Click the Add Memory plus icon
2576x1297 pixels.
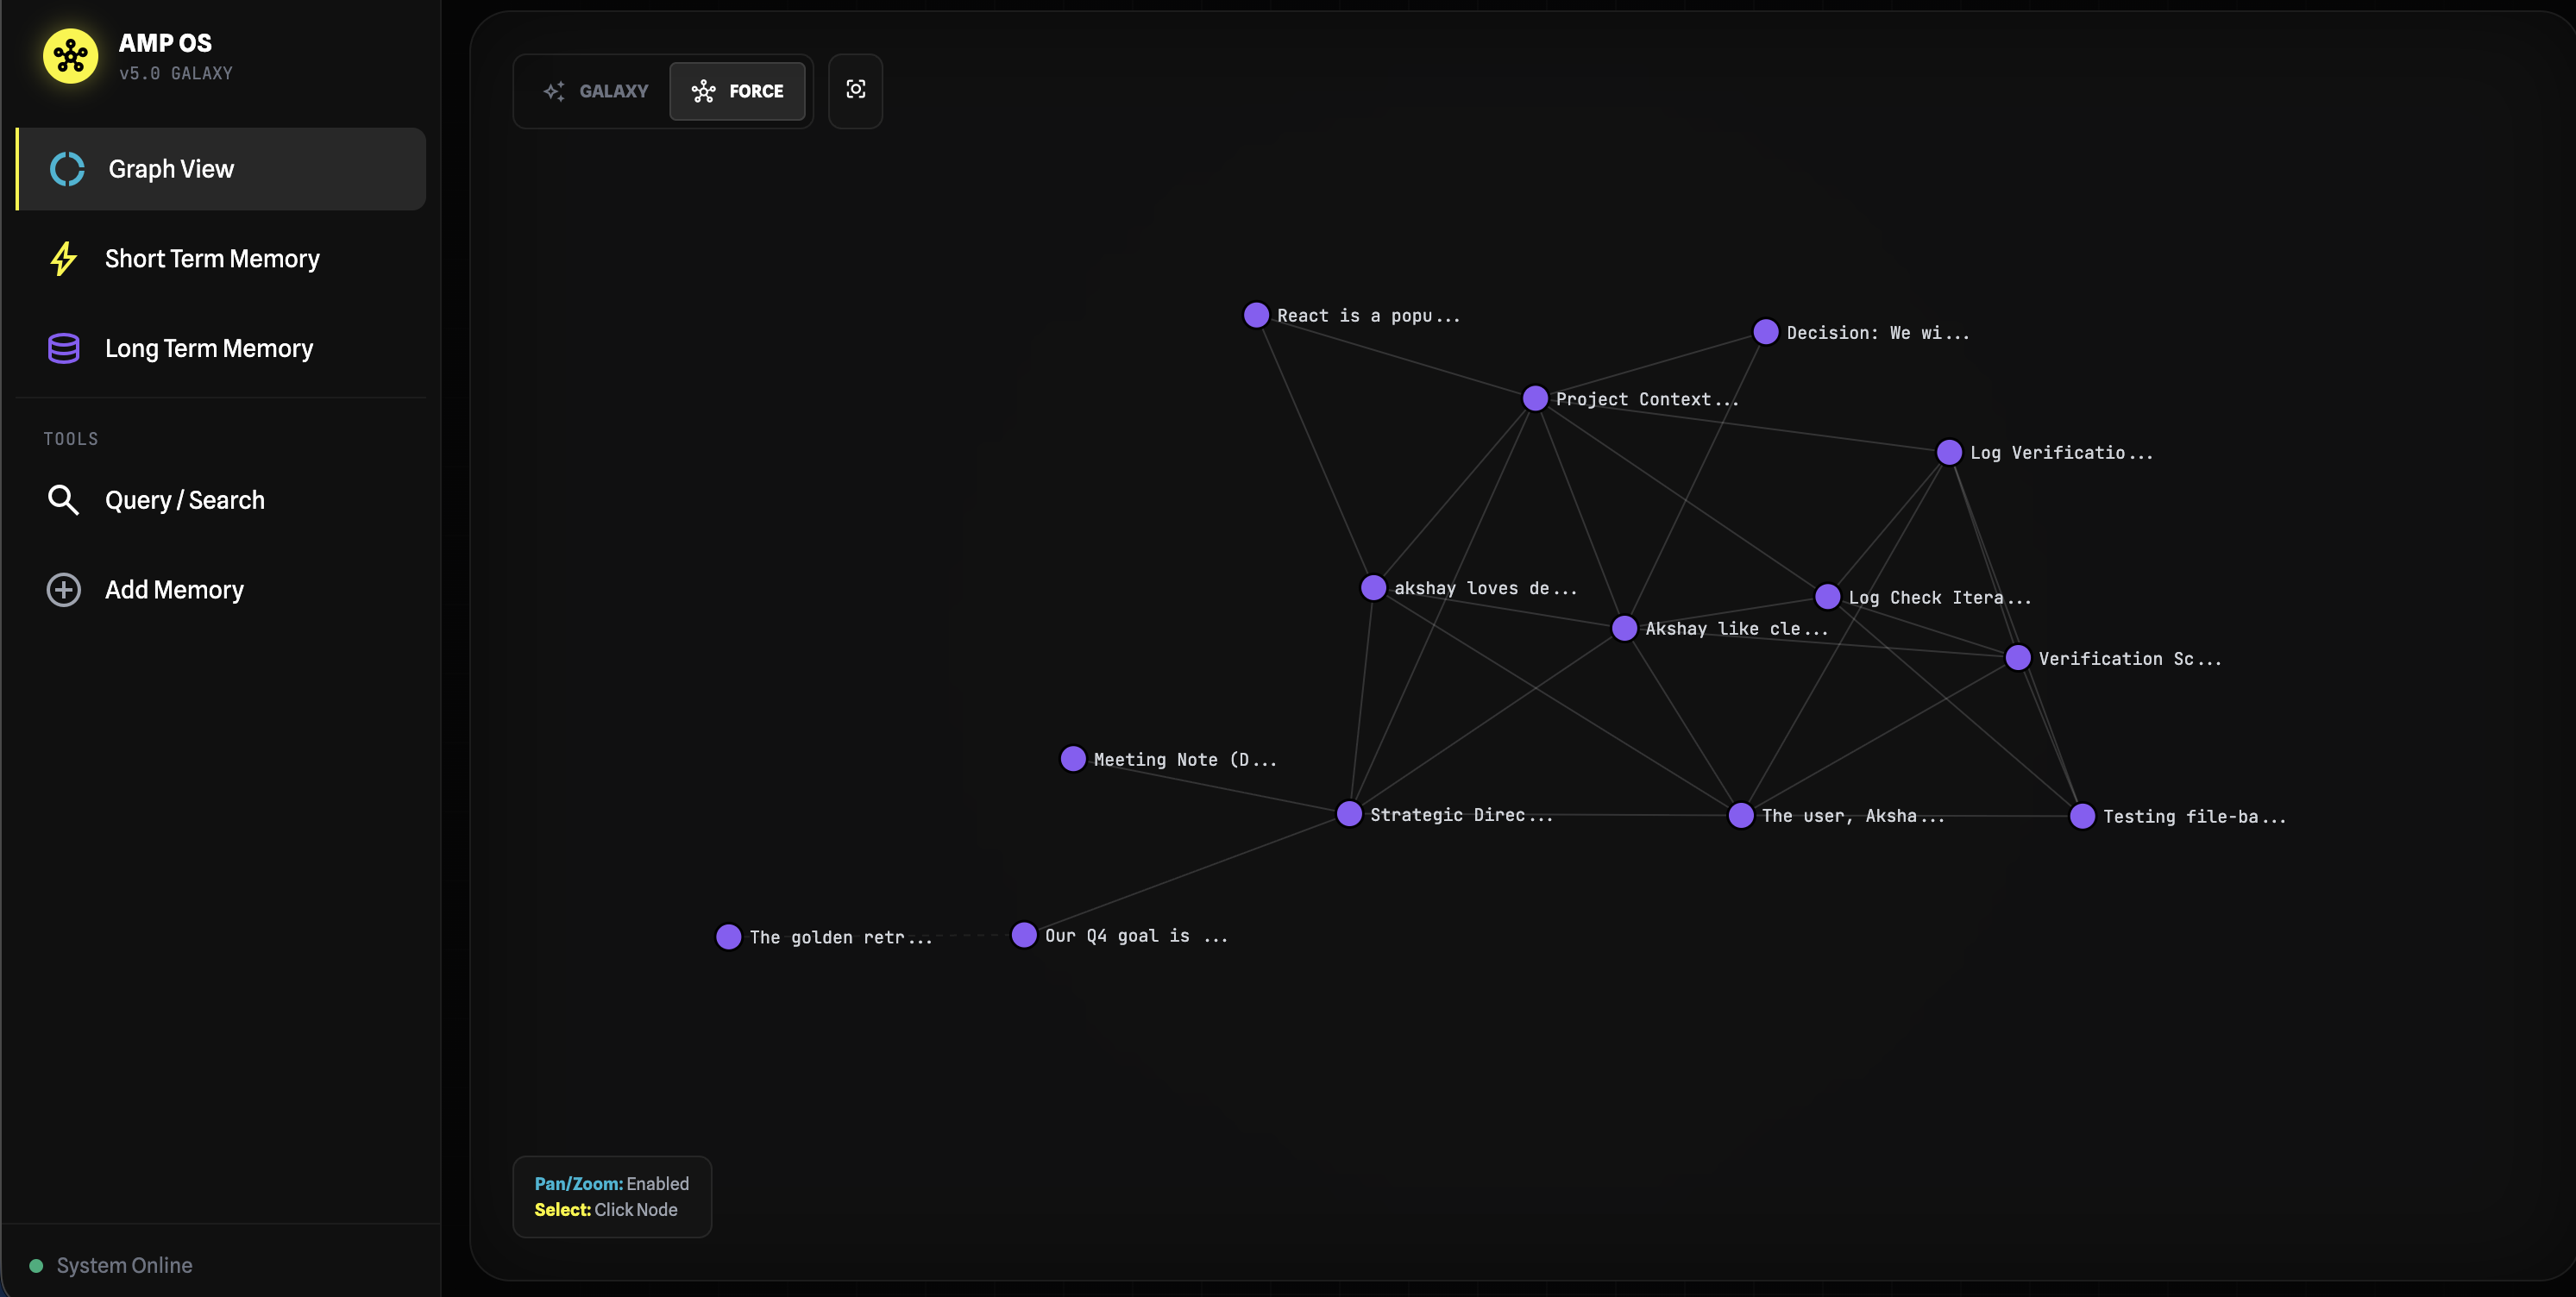pyautogui.click(x=64, y=590)
